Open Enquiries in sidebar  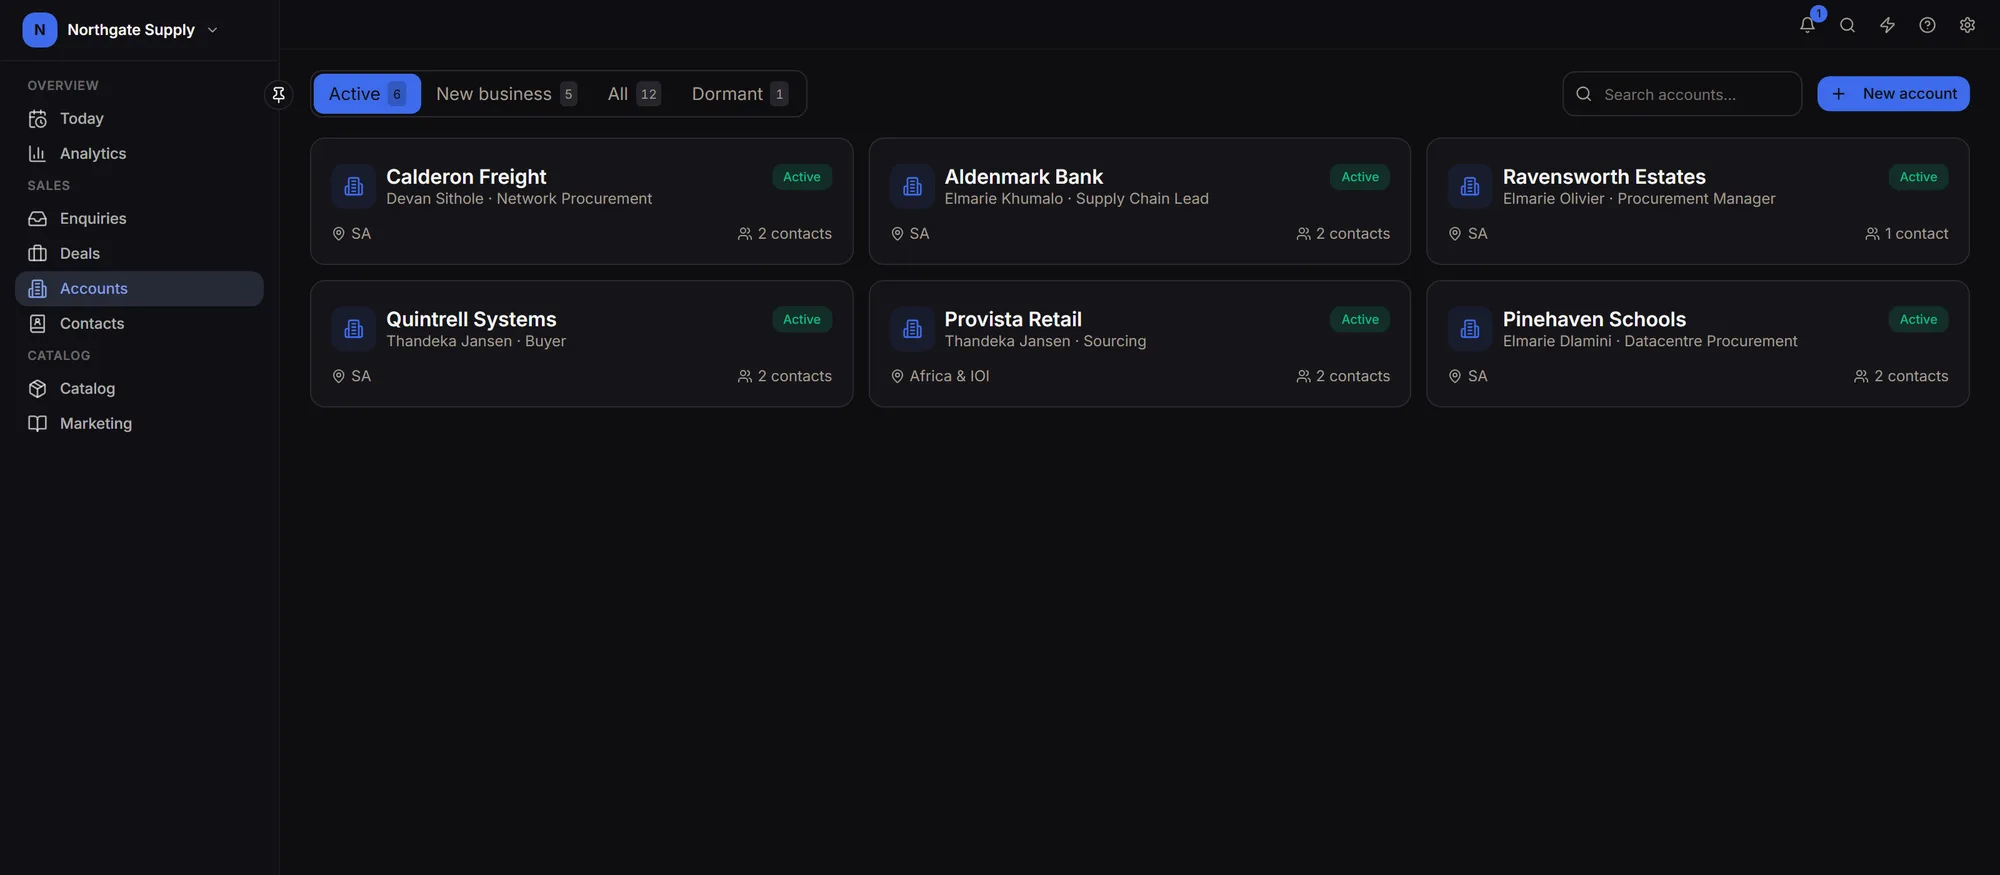[x=140, y=219]
